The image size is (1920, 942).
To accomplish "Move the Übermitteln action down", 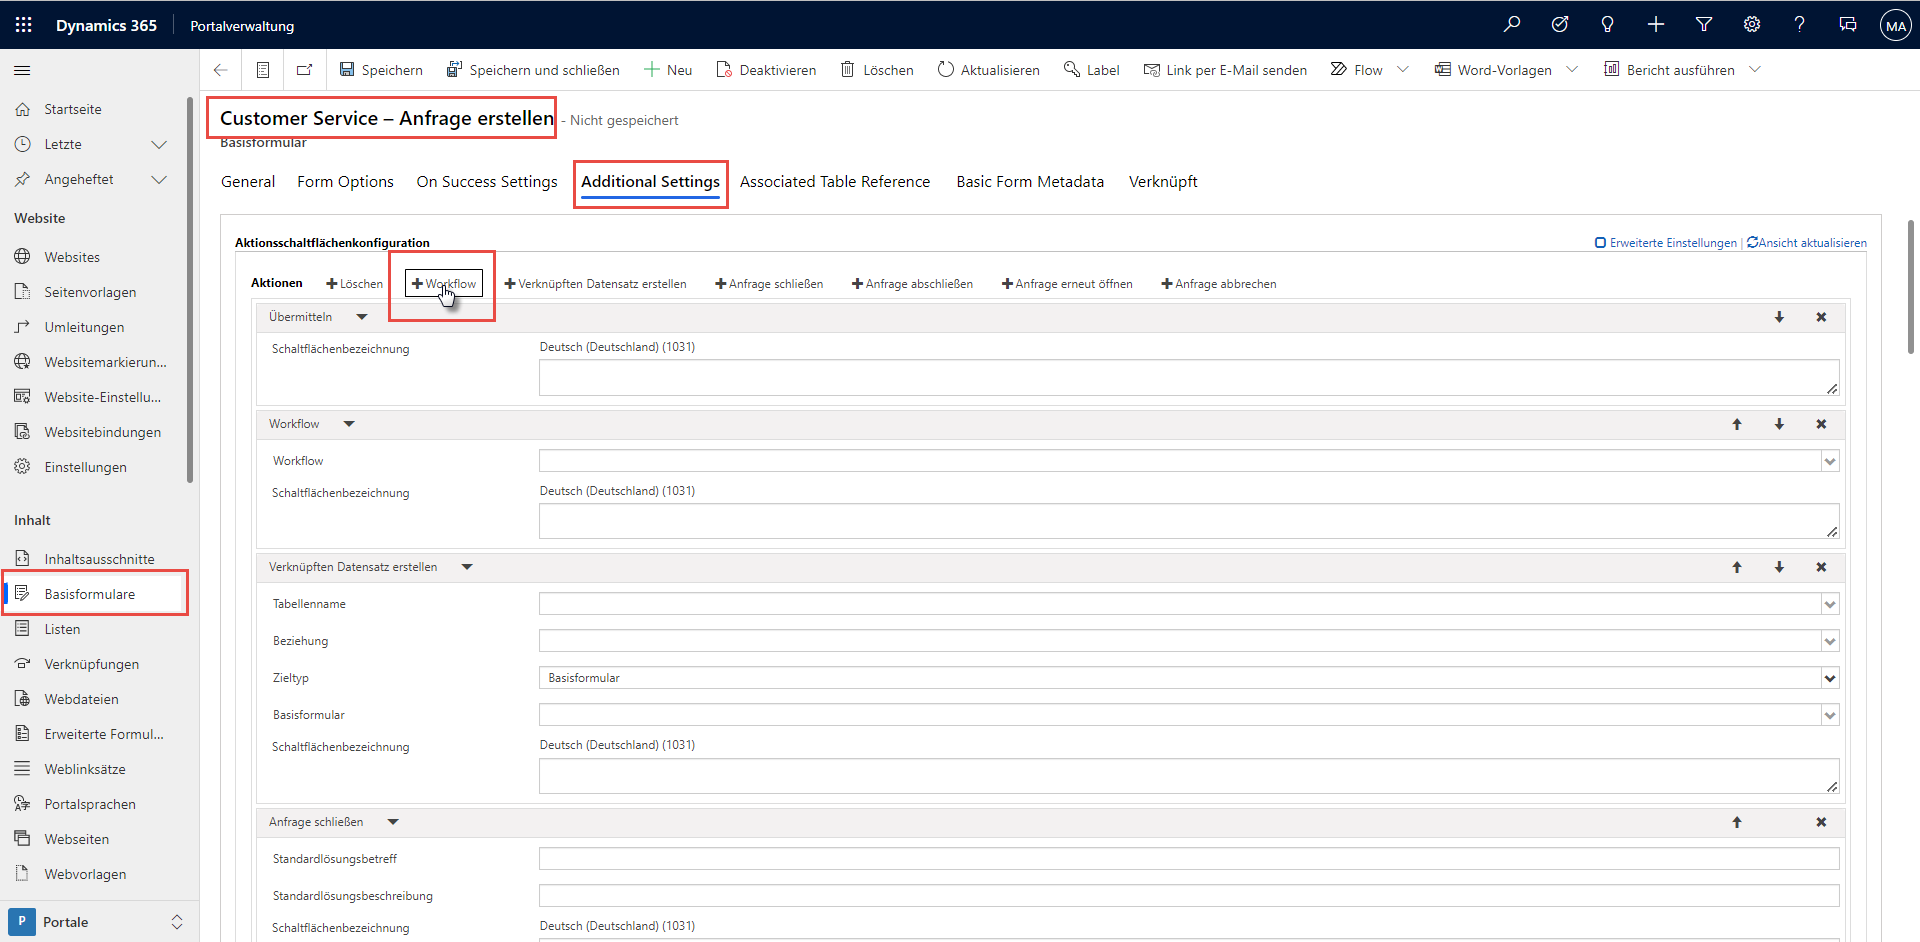I will tap(1779, 317).
